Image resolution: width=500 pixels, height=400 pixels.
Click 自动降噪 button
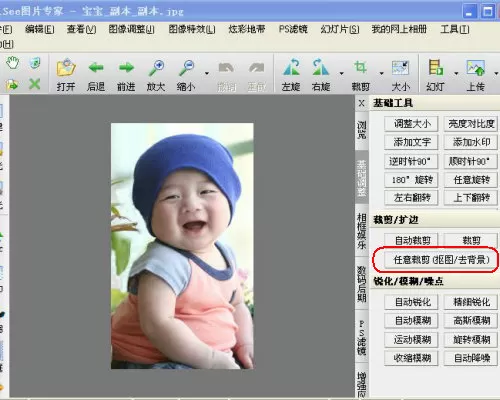471,358
